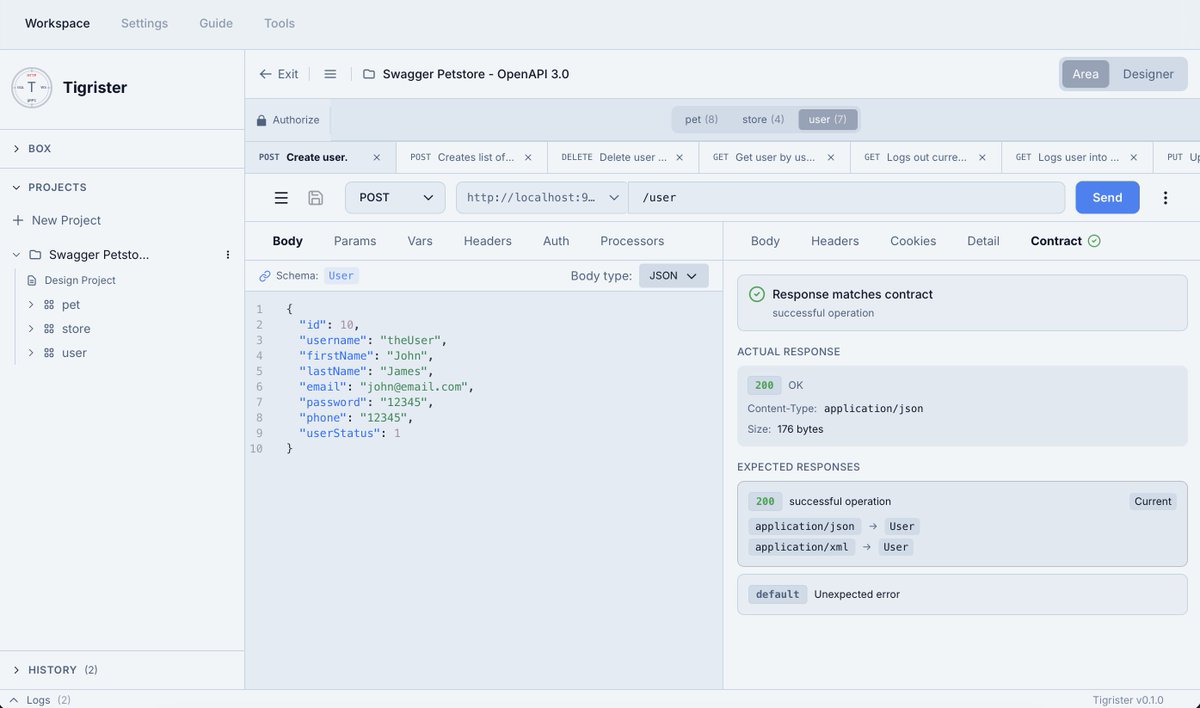Screen dimensions: 1200x708
Task: Click the store group grid icon
Action: point(48,329)
